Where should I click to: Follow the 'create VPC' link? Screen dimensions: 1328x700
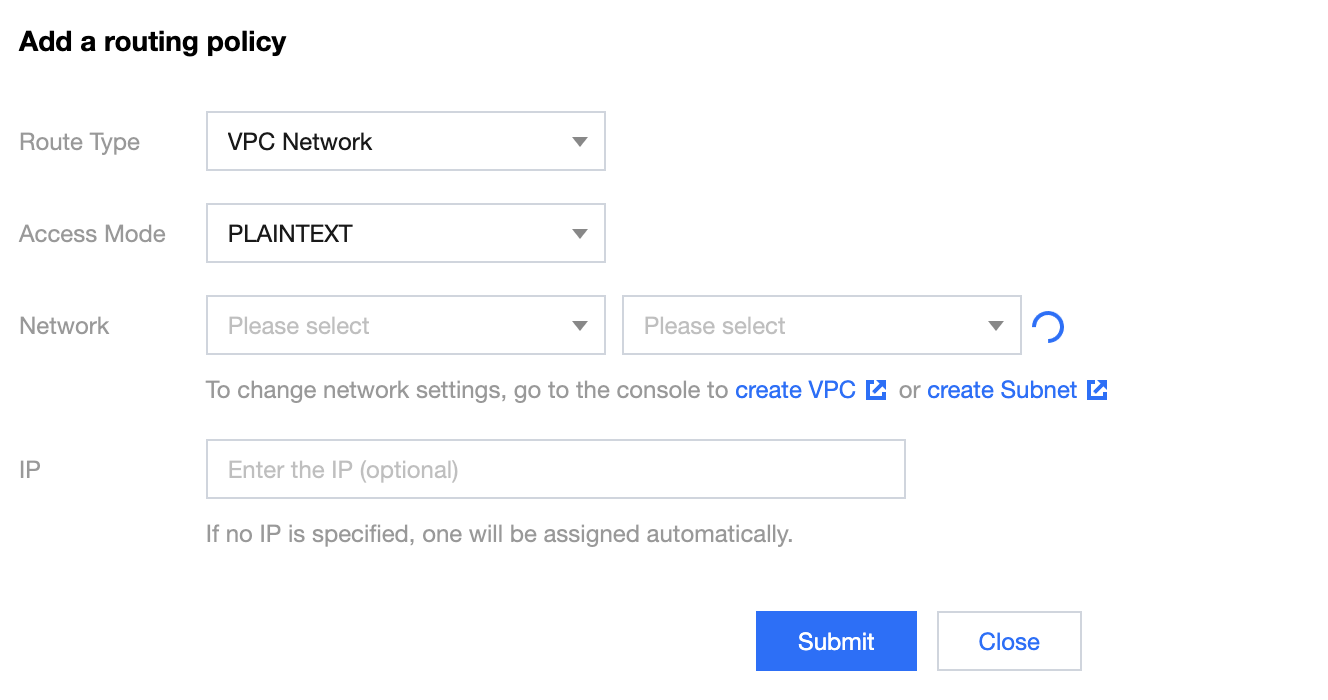pyautogui.click(x=795, y=390)
